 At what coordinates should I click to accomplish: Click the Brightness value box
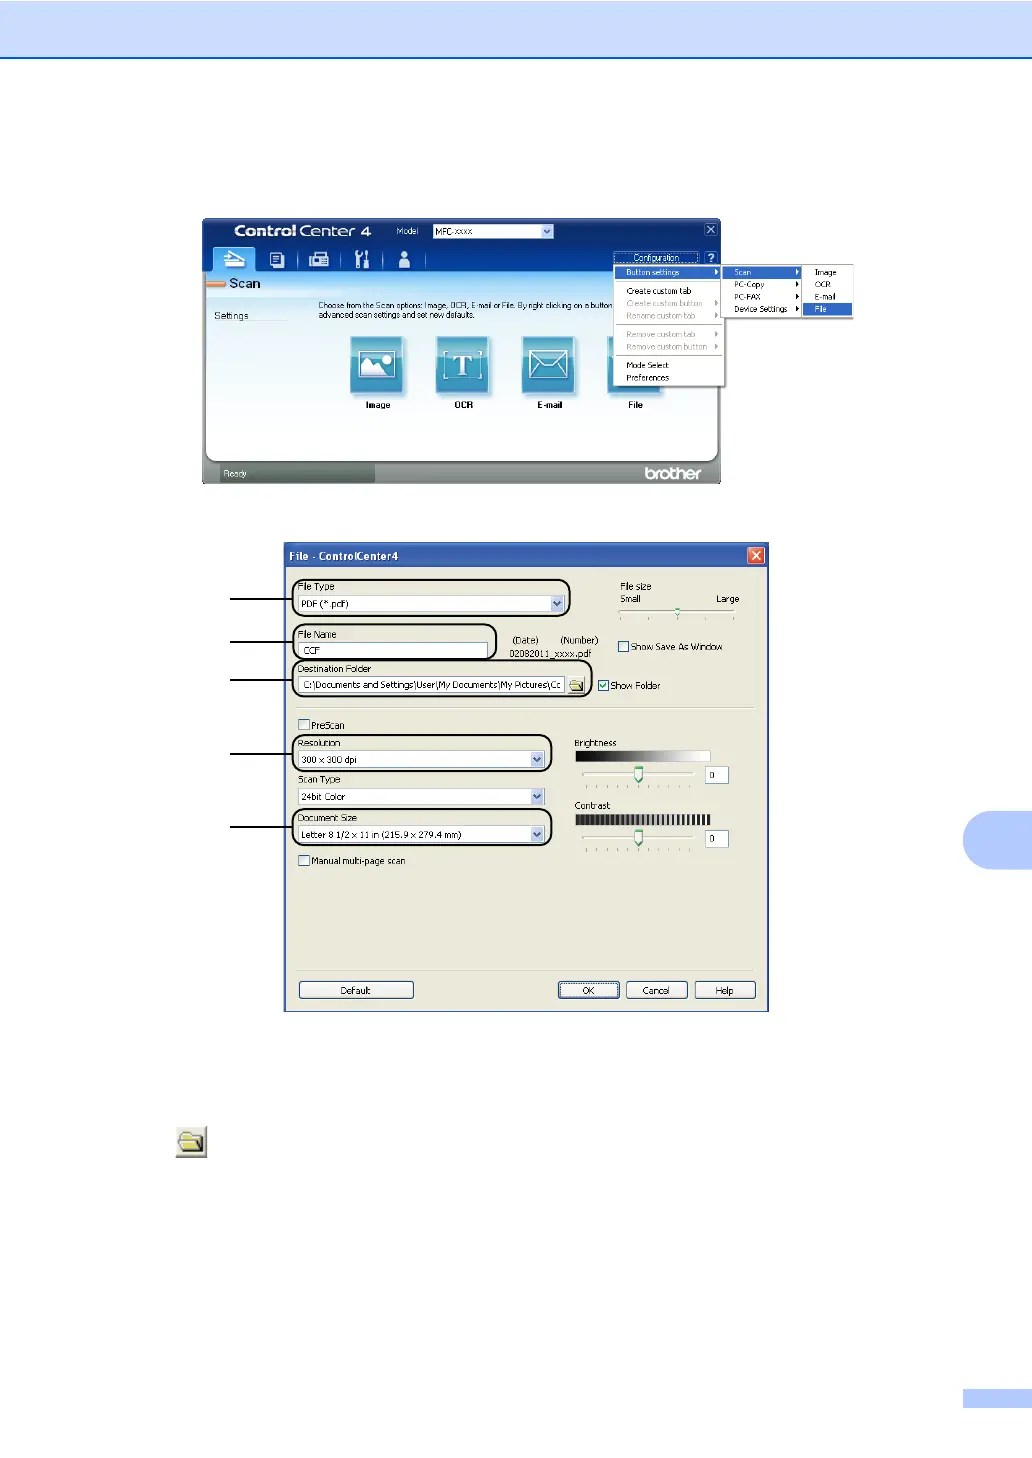[716, 775]
